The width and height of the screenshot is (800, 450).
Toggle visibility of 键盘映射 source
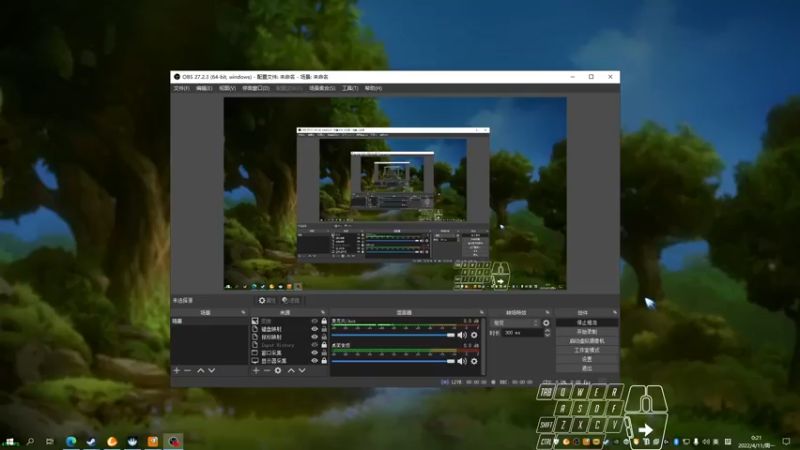[314, 329]
